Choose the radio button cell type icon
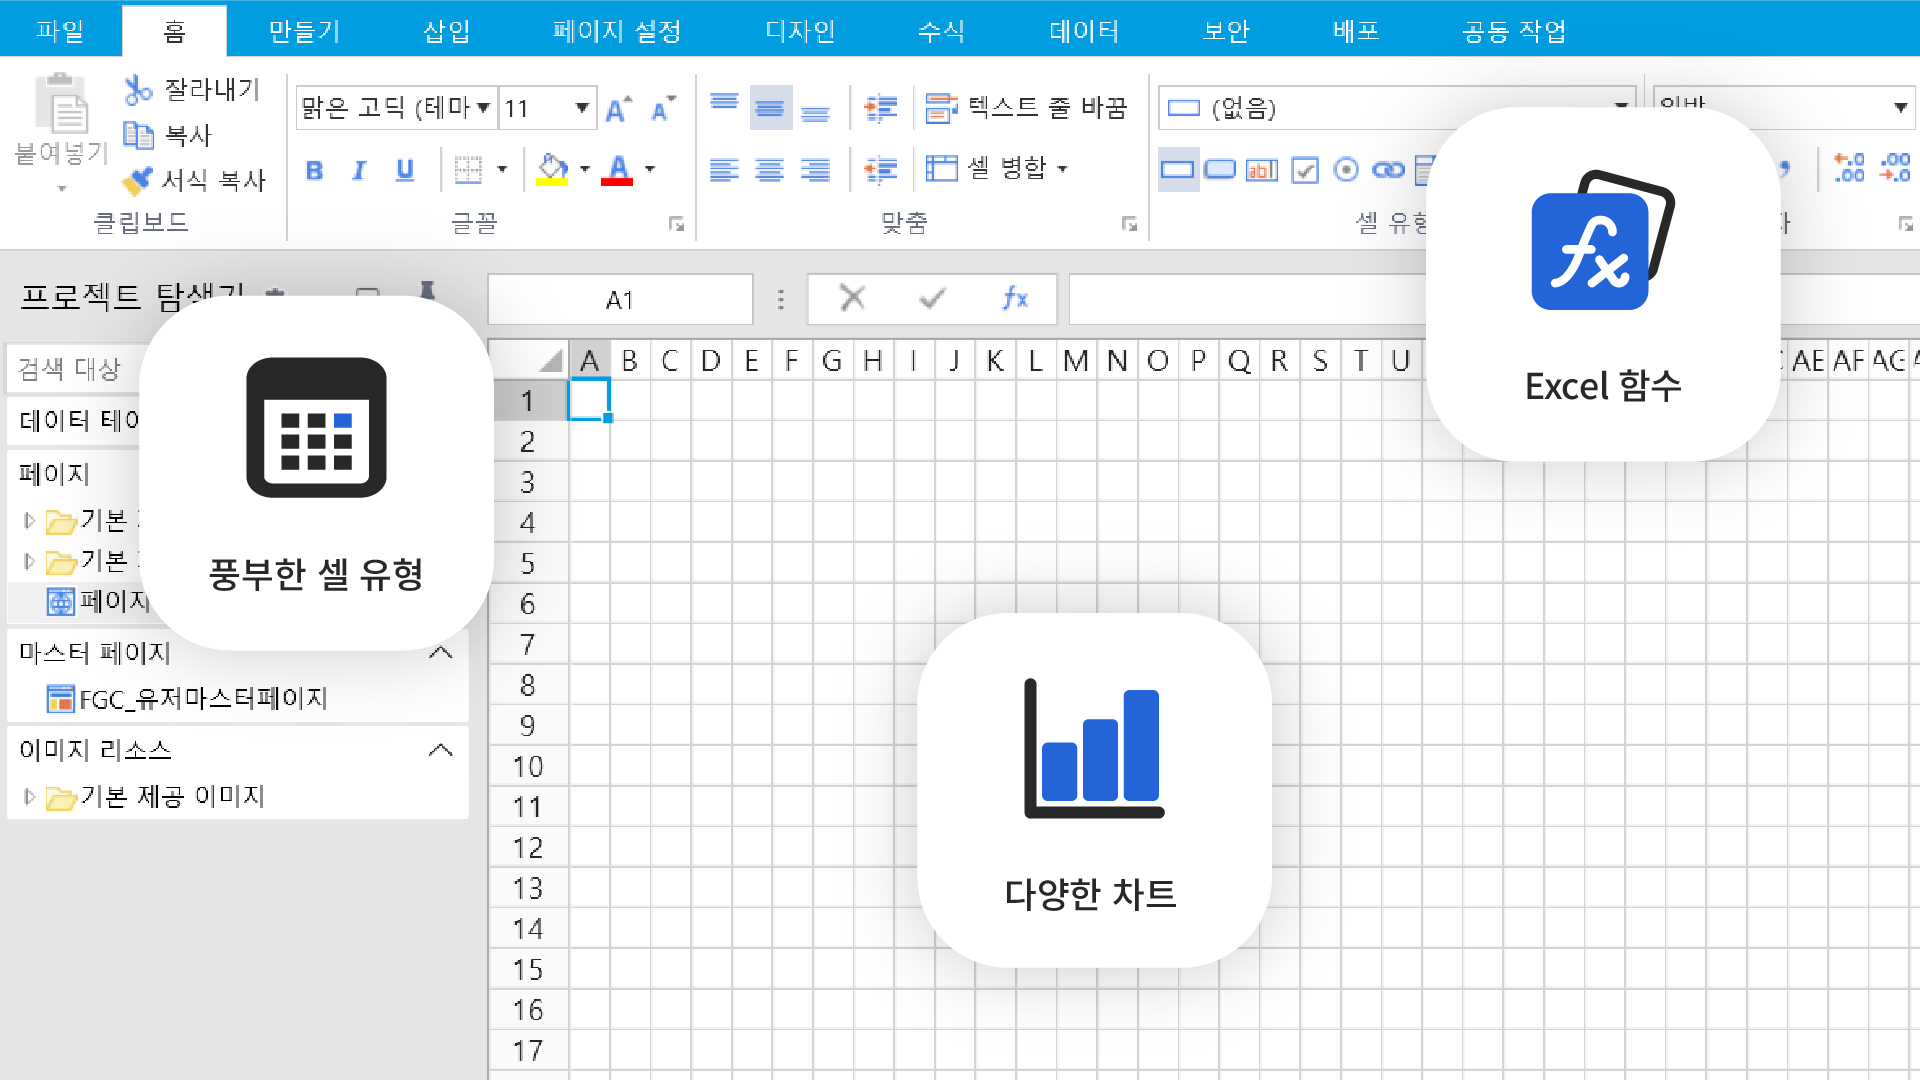The height and width of the screenshot is (1081, 1920). pos(1347,169)
